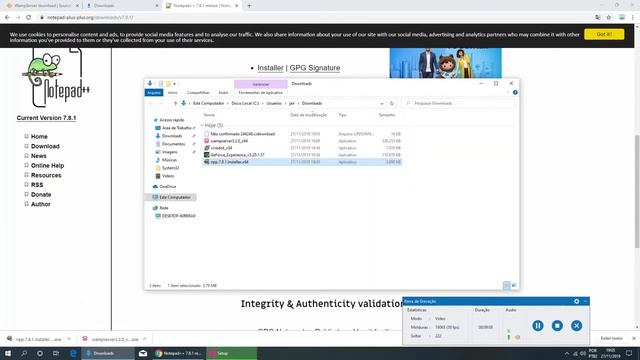Click the Current Version 7.8.1 link
640x360 pixels.
46,118
